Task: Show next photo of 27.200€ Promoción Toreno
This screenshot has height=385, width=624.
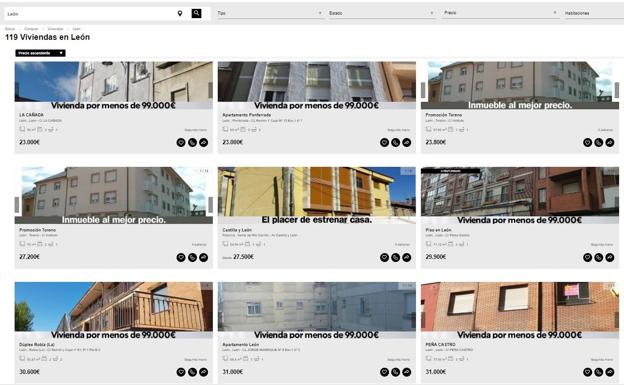Action: [x=210, y=205]
